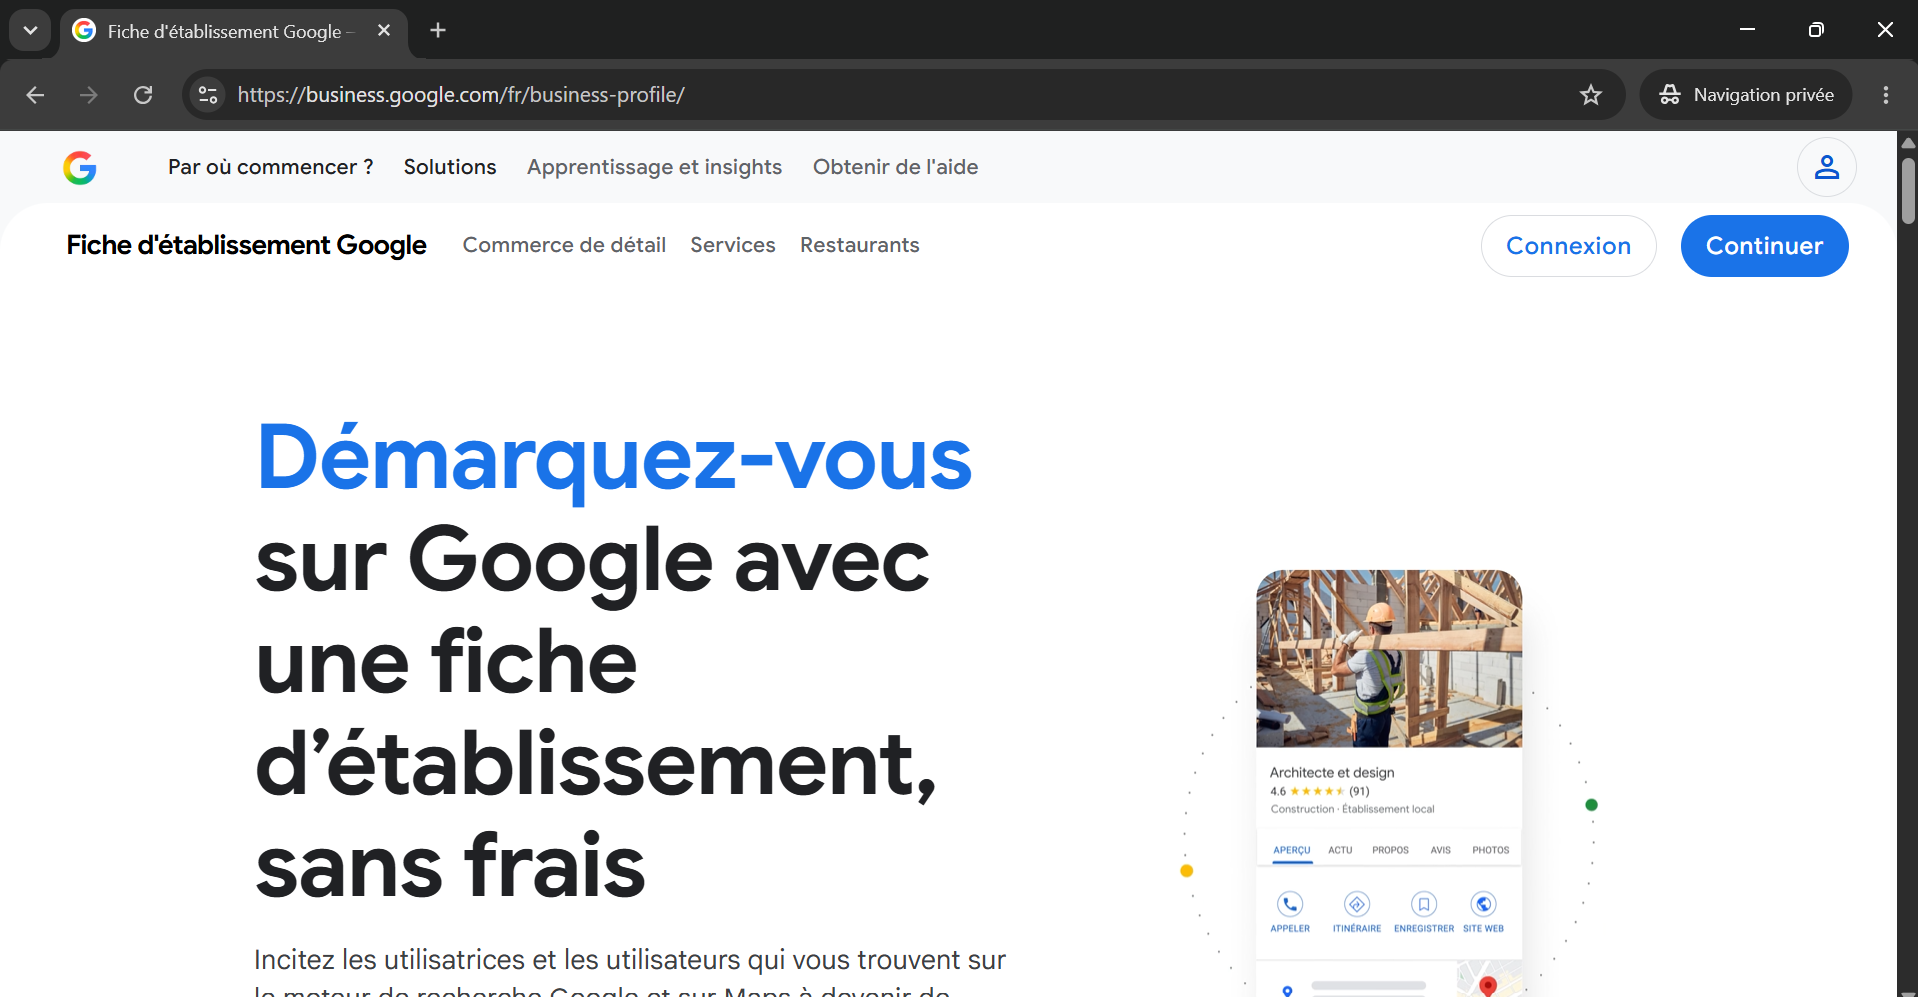Screen dimensions: 1918x997
Task: Click the browser back arrow
Action: (35, 95)
